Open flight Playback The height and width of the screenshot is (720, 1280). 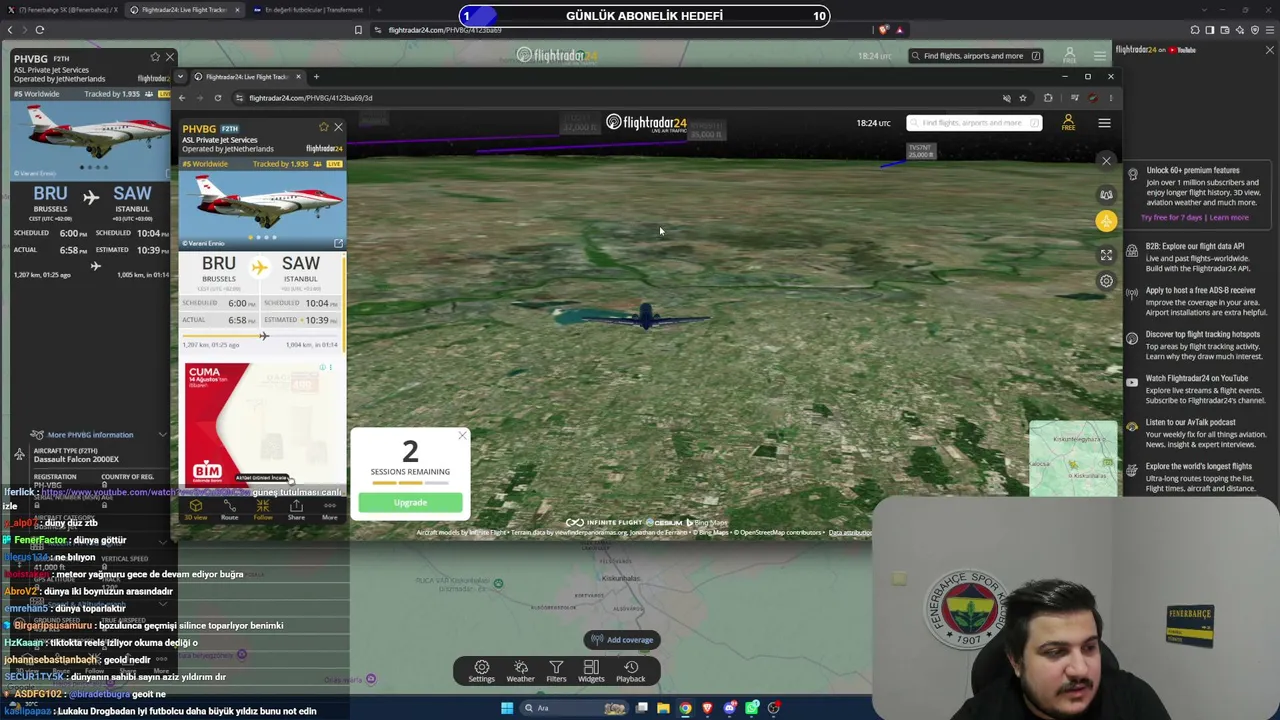pos(631,671)
